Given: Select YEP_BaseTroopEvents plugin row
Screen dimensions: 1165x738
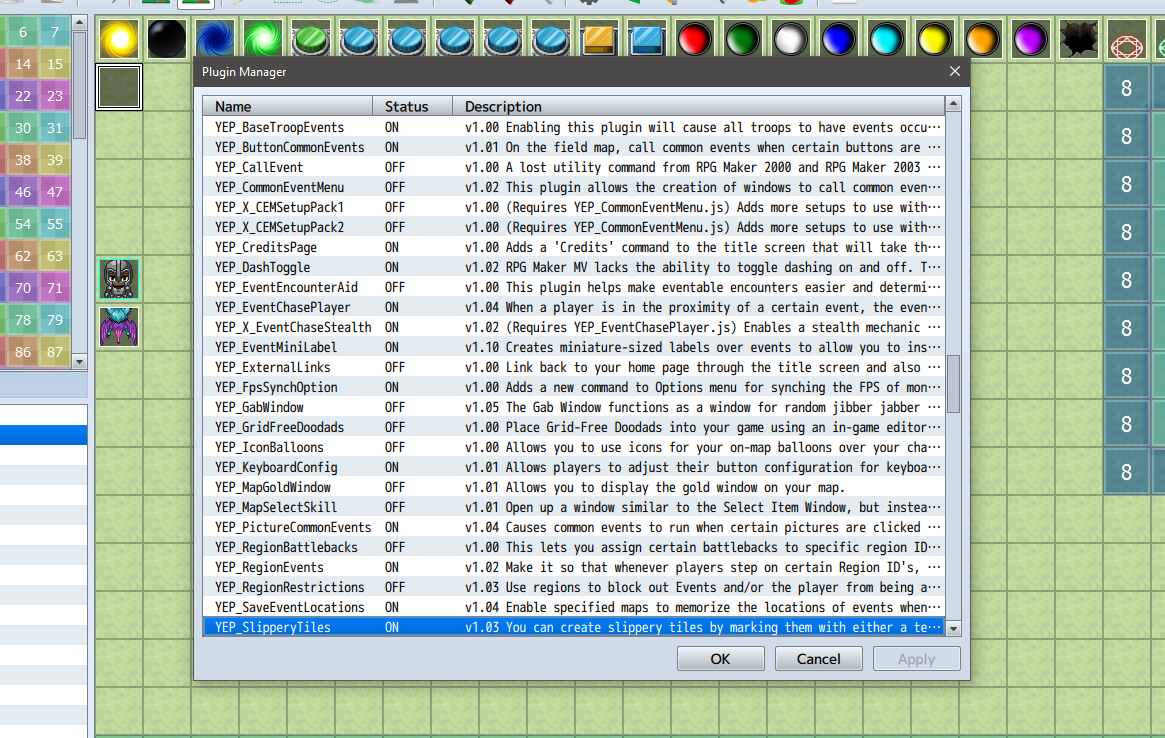Looking at the screenshot, I should point(574,127).
